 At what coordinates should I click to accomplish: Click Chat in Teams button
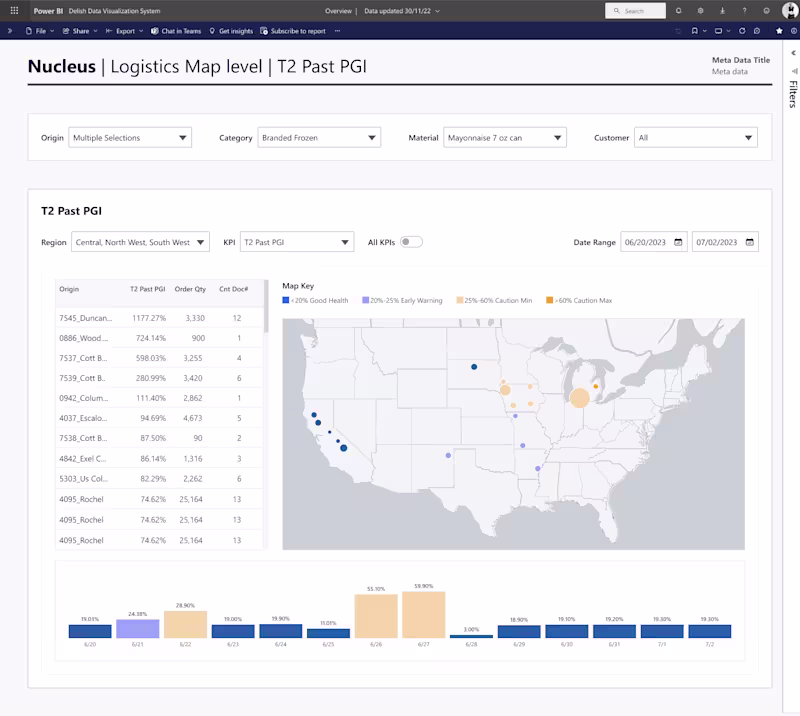pos(175,31)
